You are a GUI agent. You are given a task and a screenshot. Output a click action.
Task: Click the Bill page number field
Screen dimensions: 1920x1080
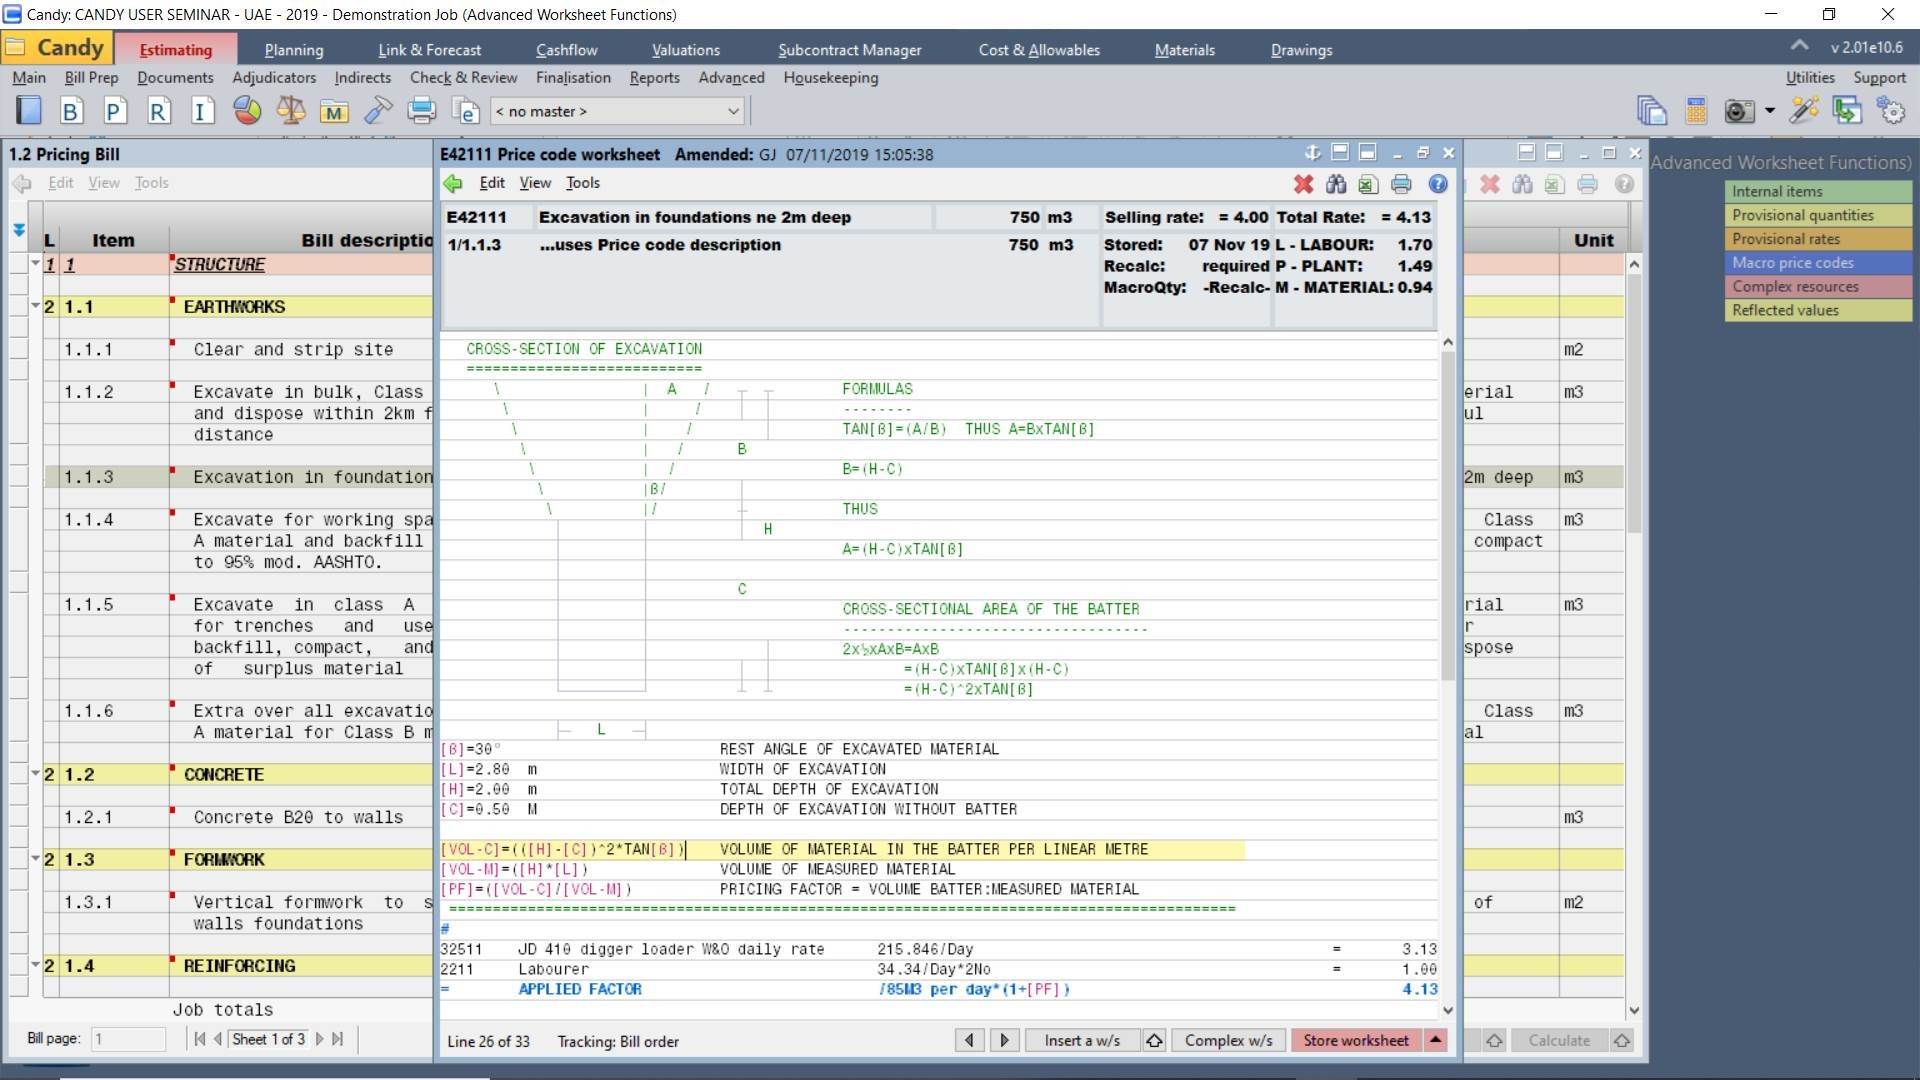[128, 1039]
